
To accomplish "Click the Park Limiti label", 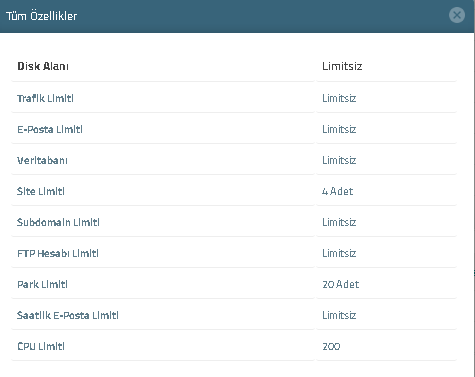I will 42,284.
